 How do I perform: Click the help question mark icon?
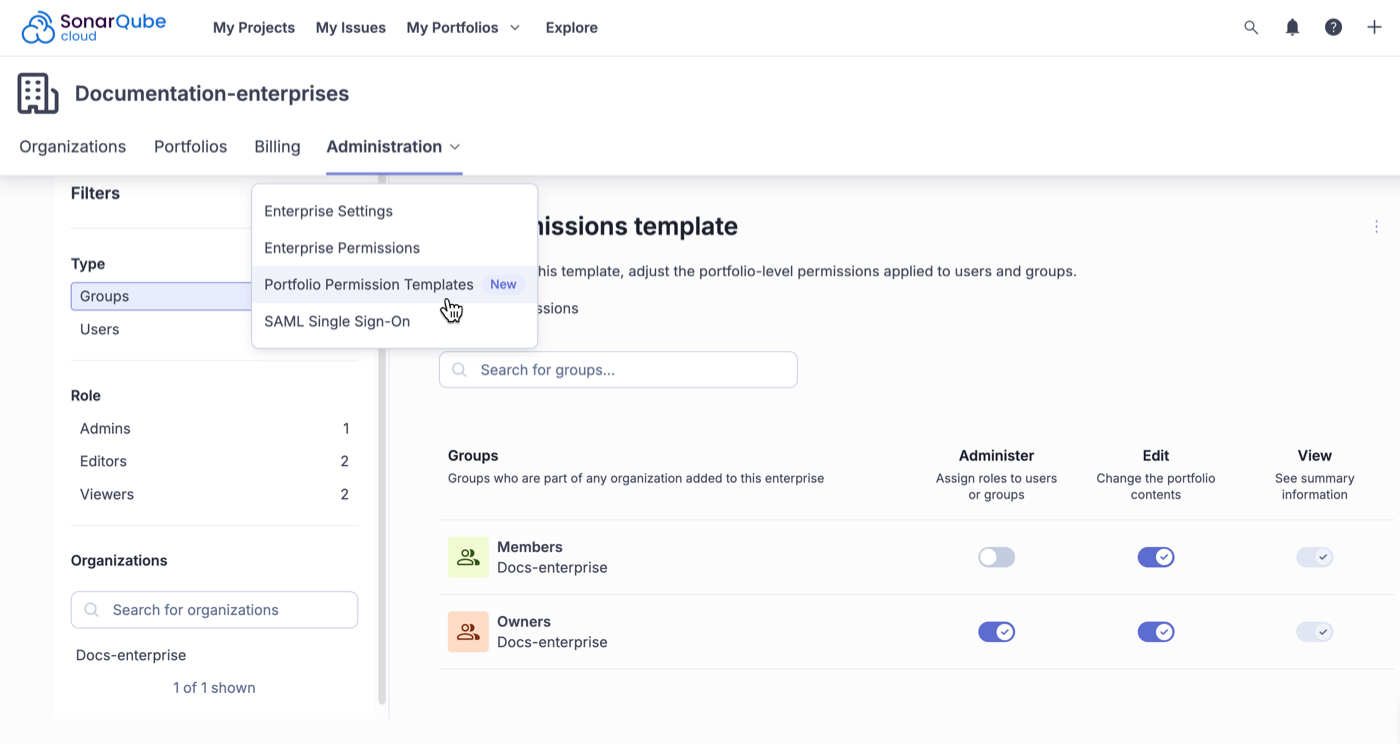(x=1334, y=27)
